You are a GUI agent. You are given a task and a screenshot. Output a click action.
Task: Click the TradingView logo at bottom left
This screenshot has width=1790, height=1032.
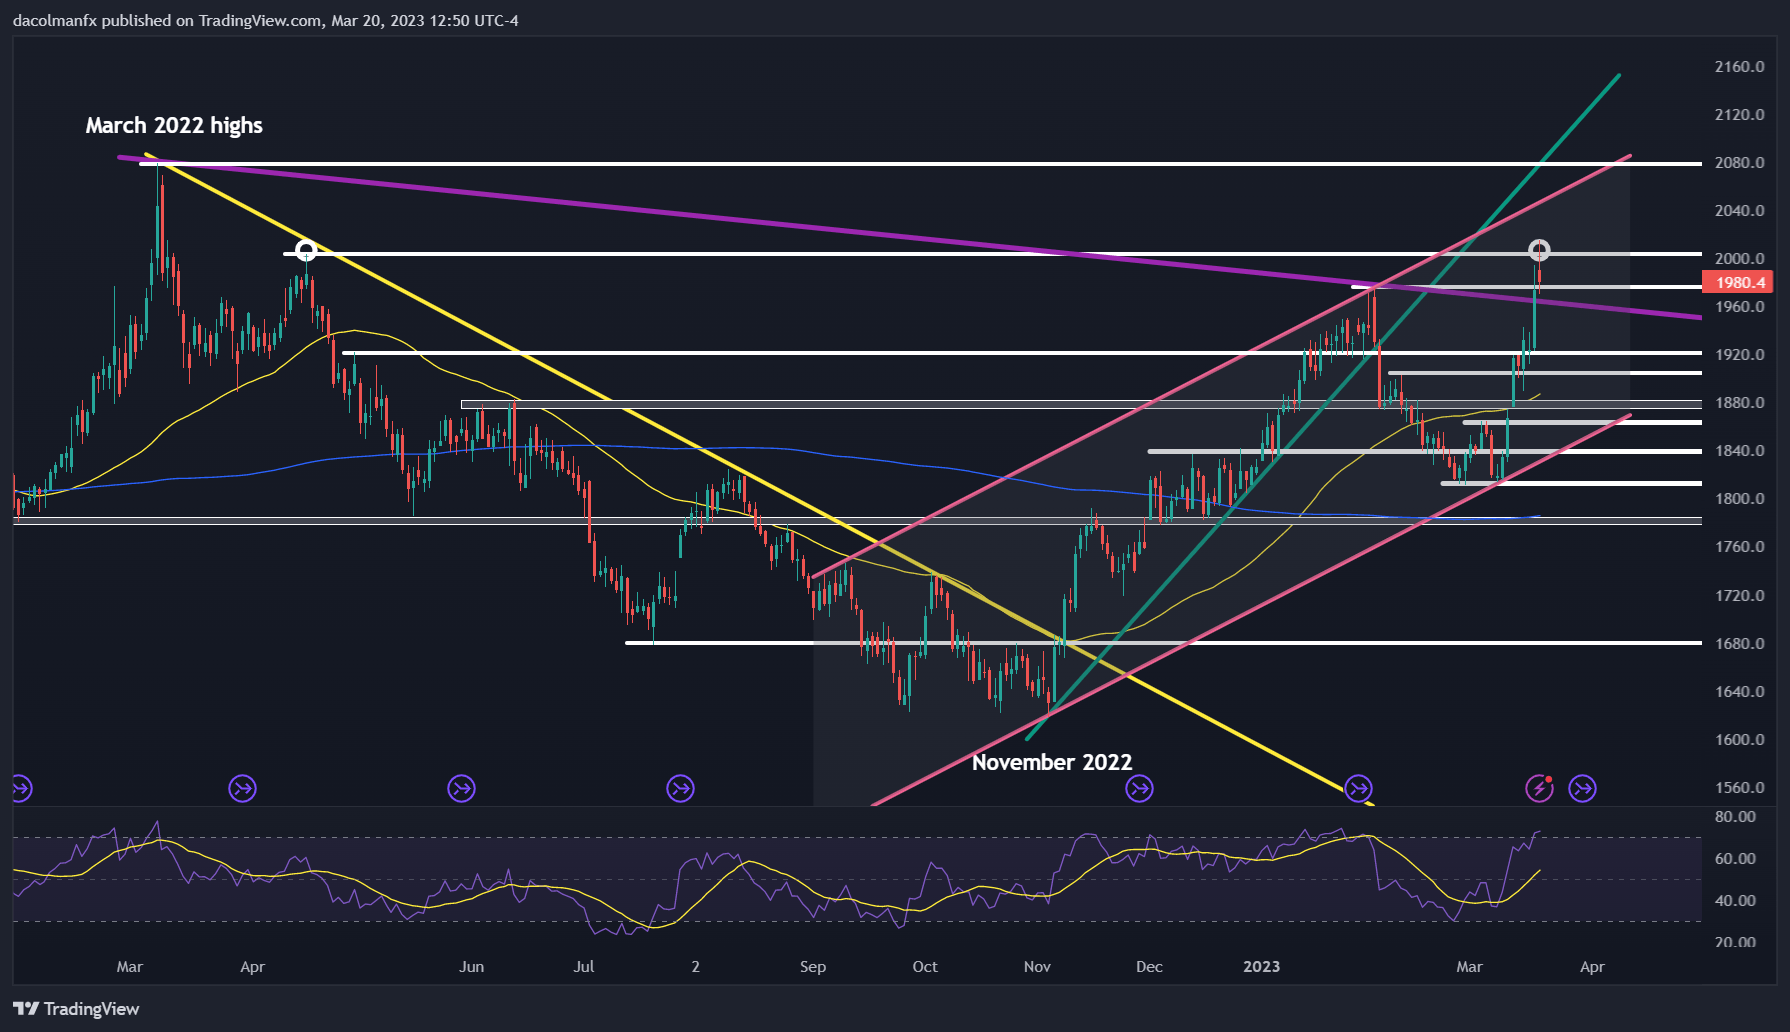point(76,1009)
